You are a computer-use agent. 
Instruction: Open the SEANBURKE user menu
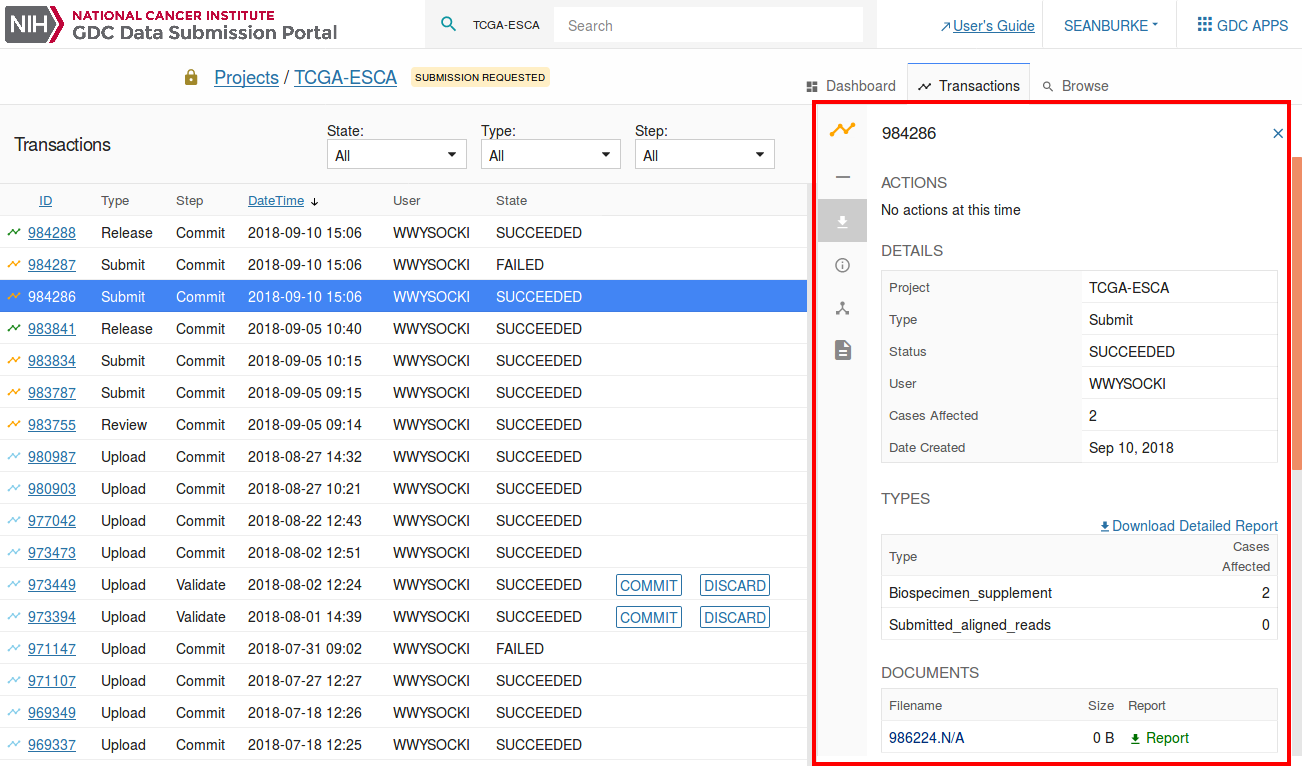coord(1110,25)
